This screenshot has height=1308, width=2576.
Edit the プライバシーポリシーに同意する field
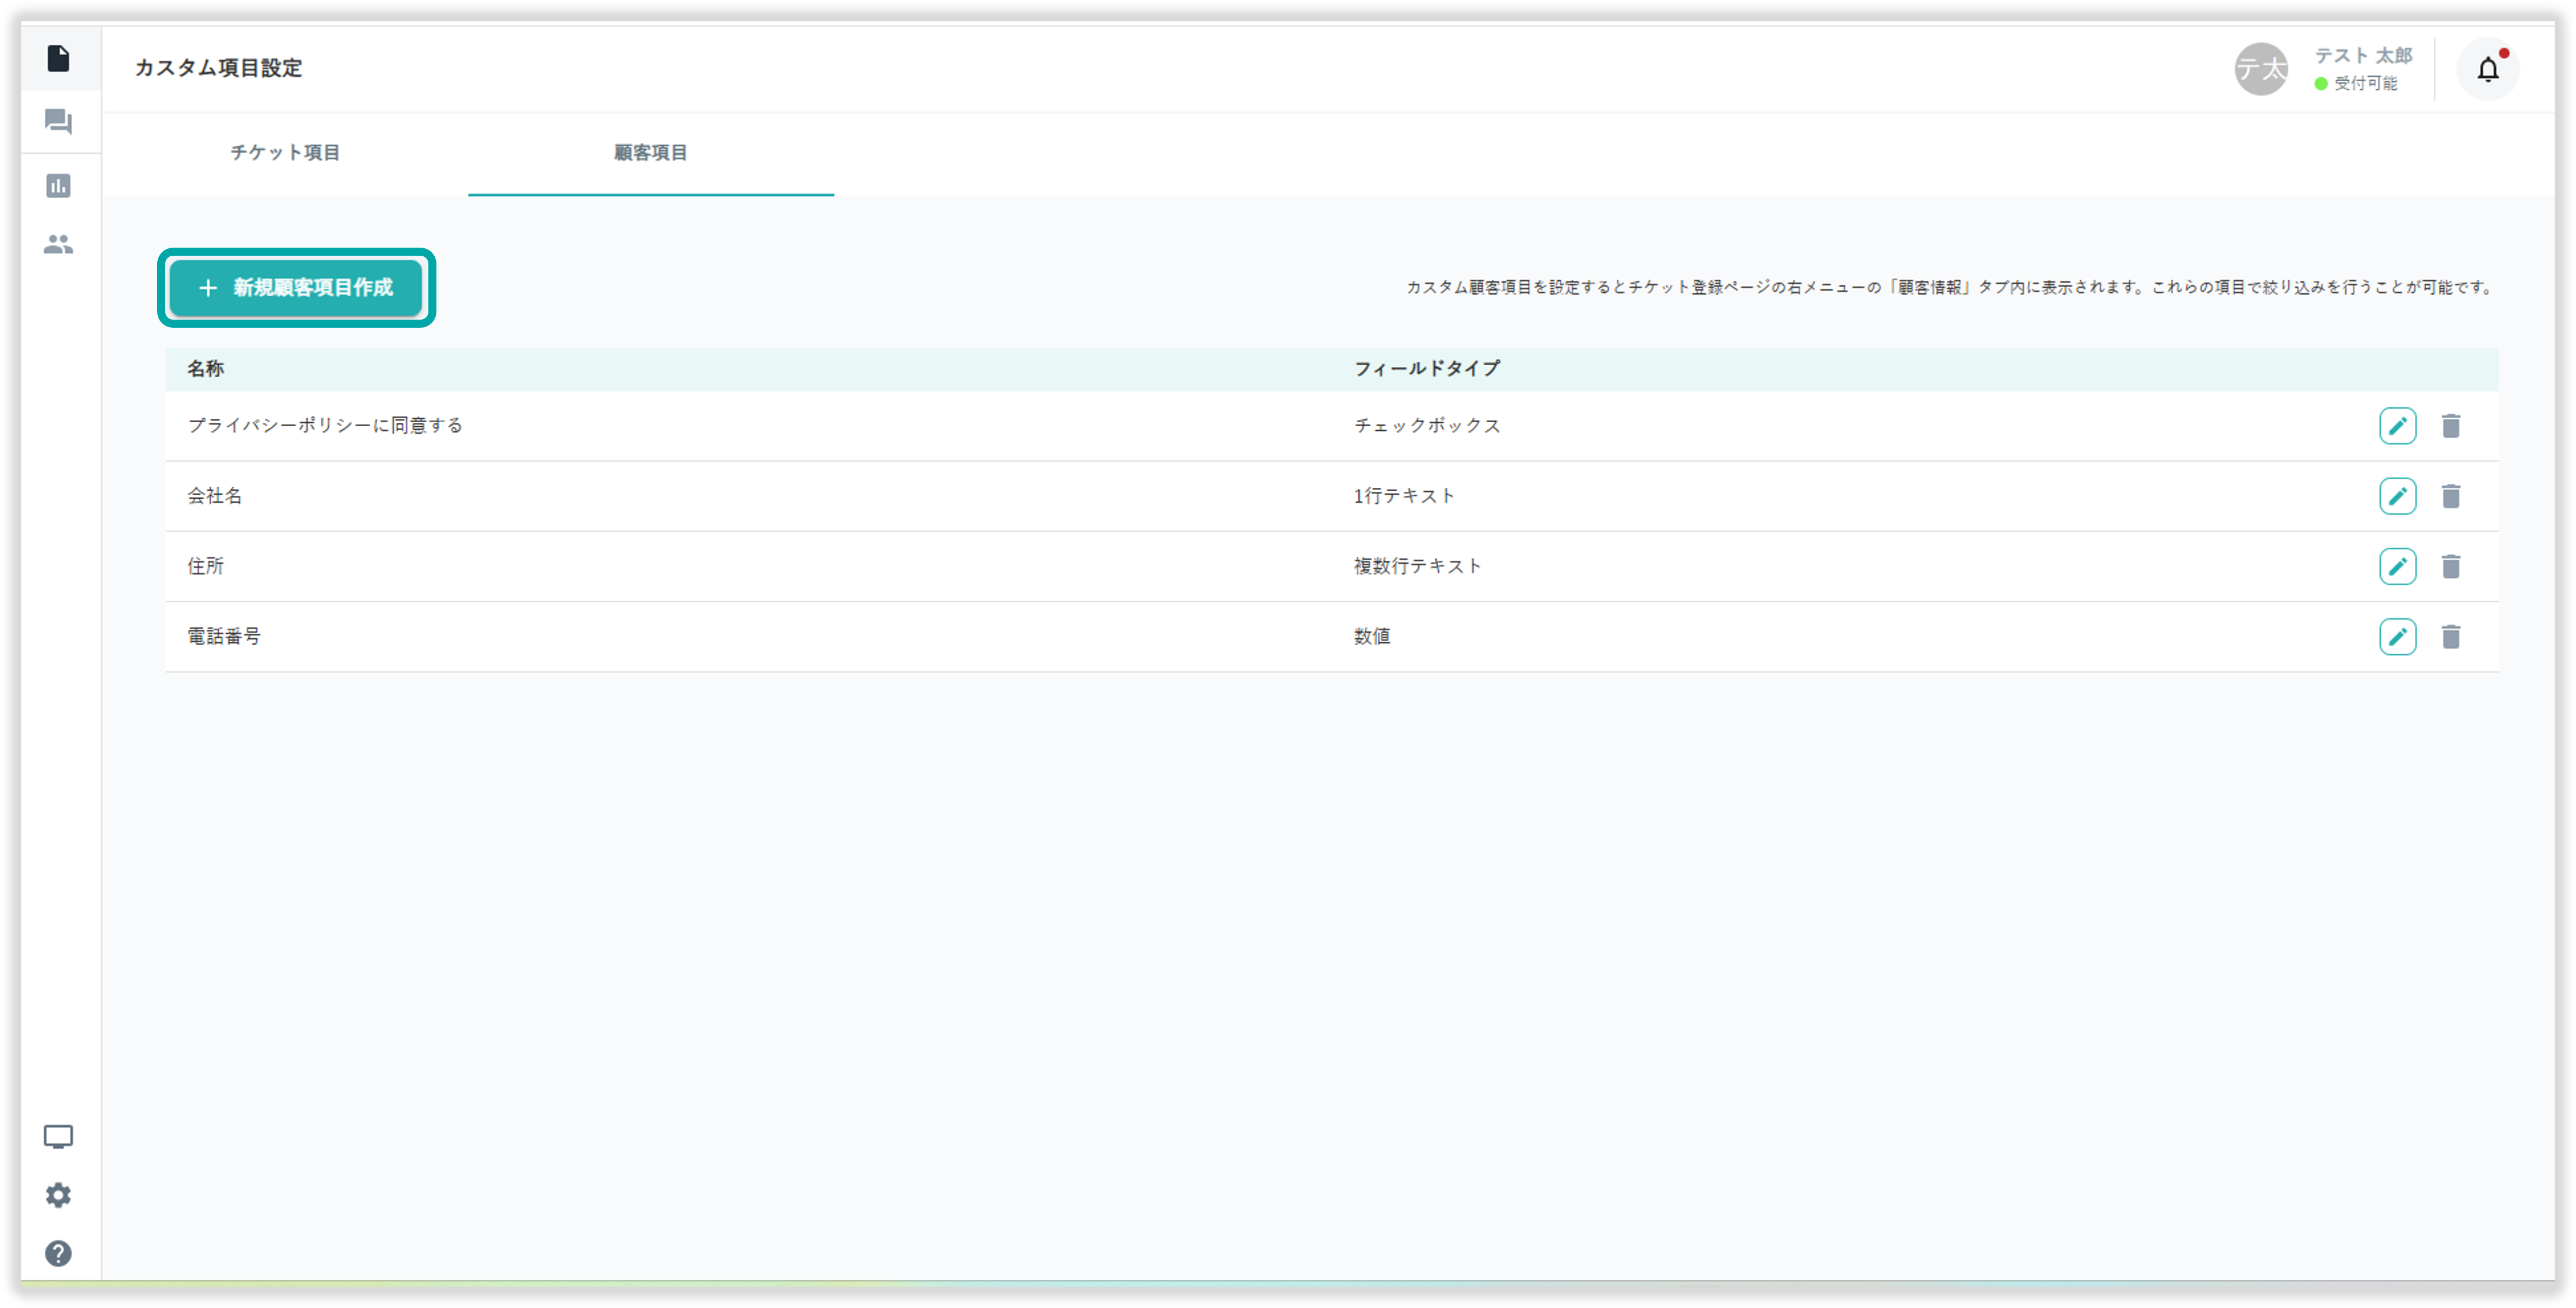tap(2397, 426)
